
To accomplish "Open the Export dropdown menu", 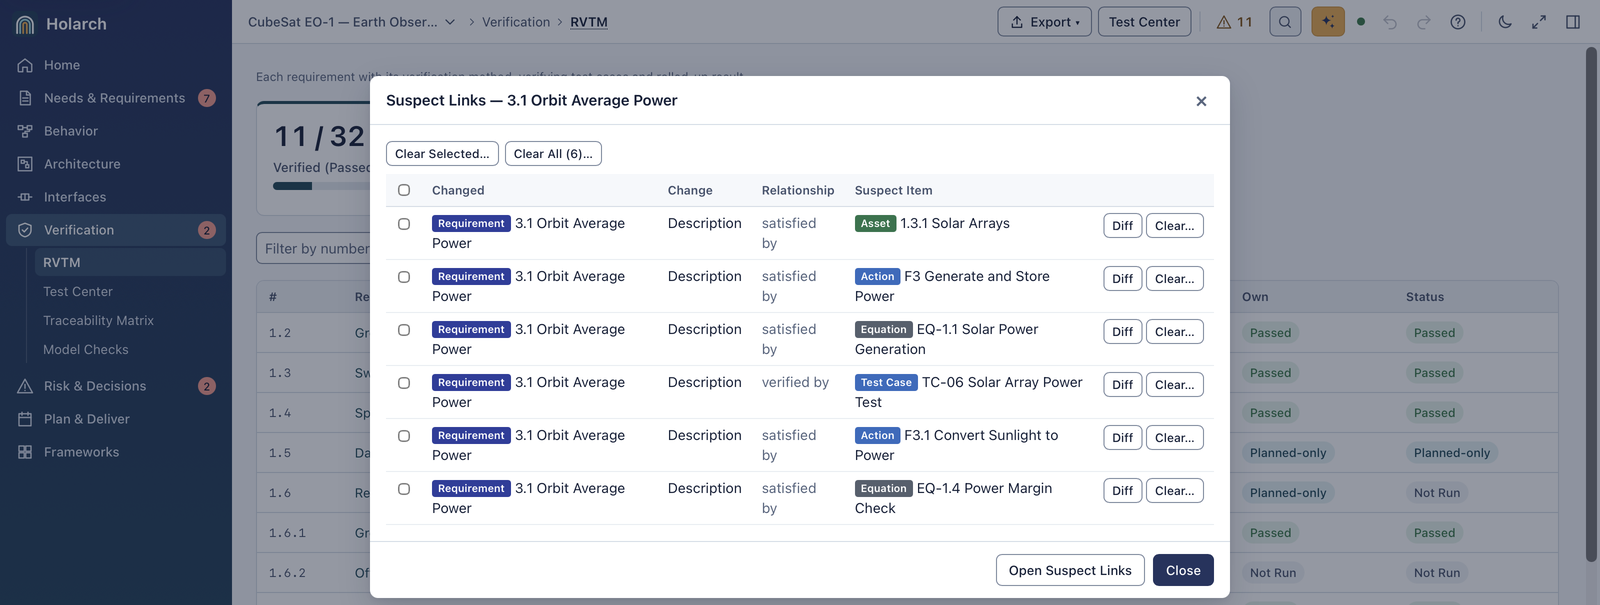I will pos(1045,22).
